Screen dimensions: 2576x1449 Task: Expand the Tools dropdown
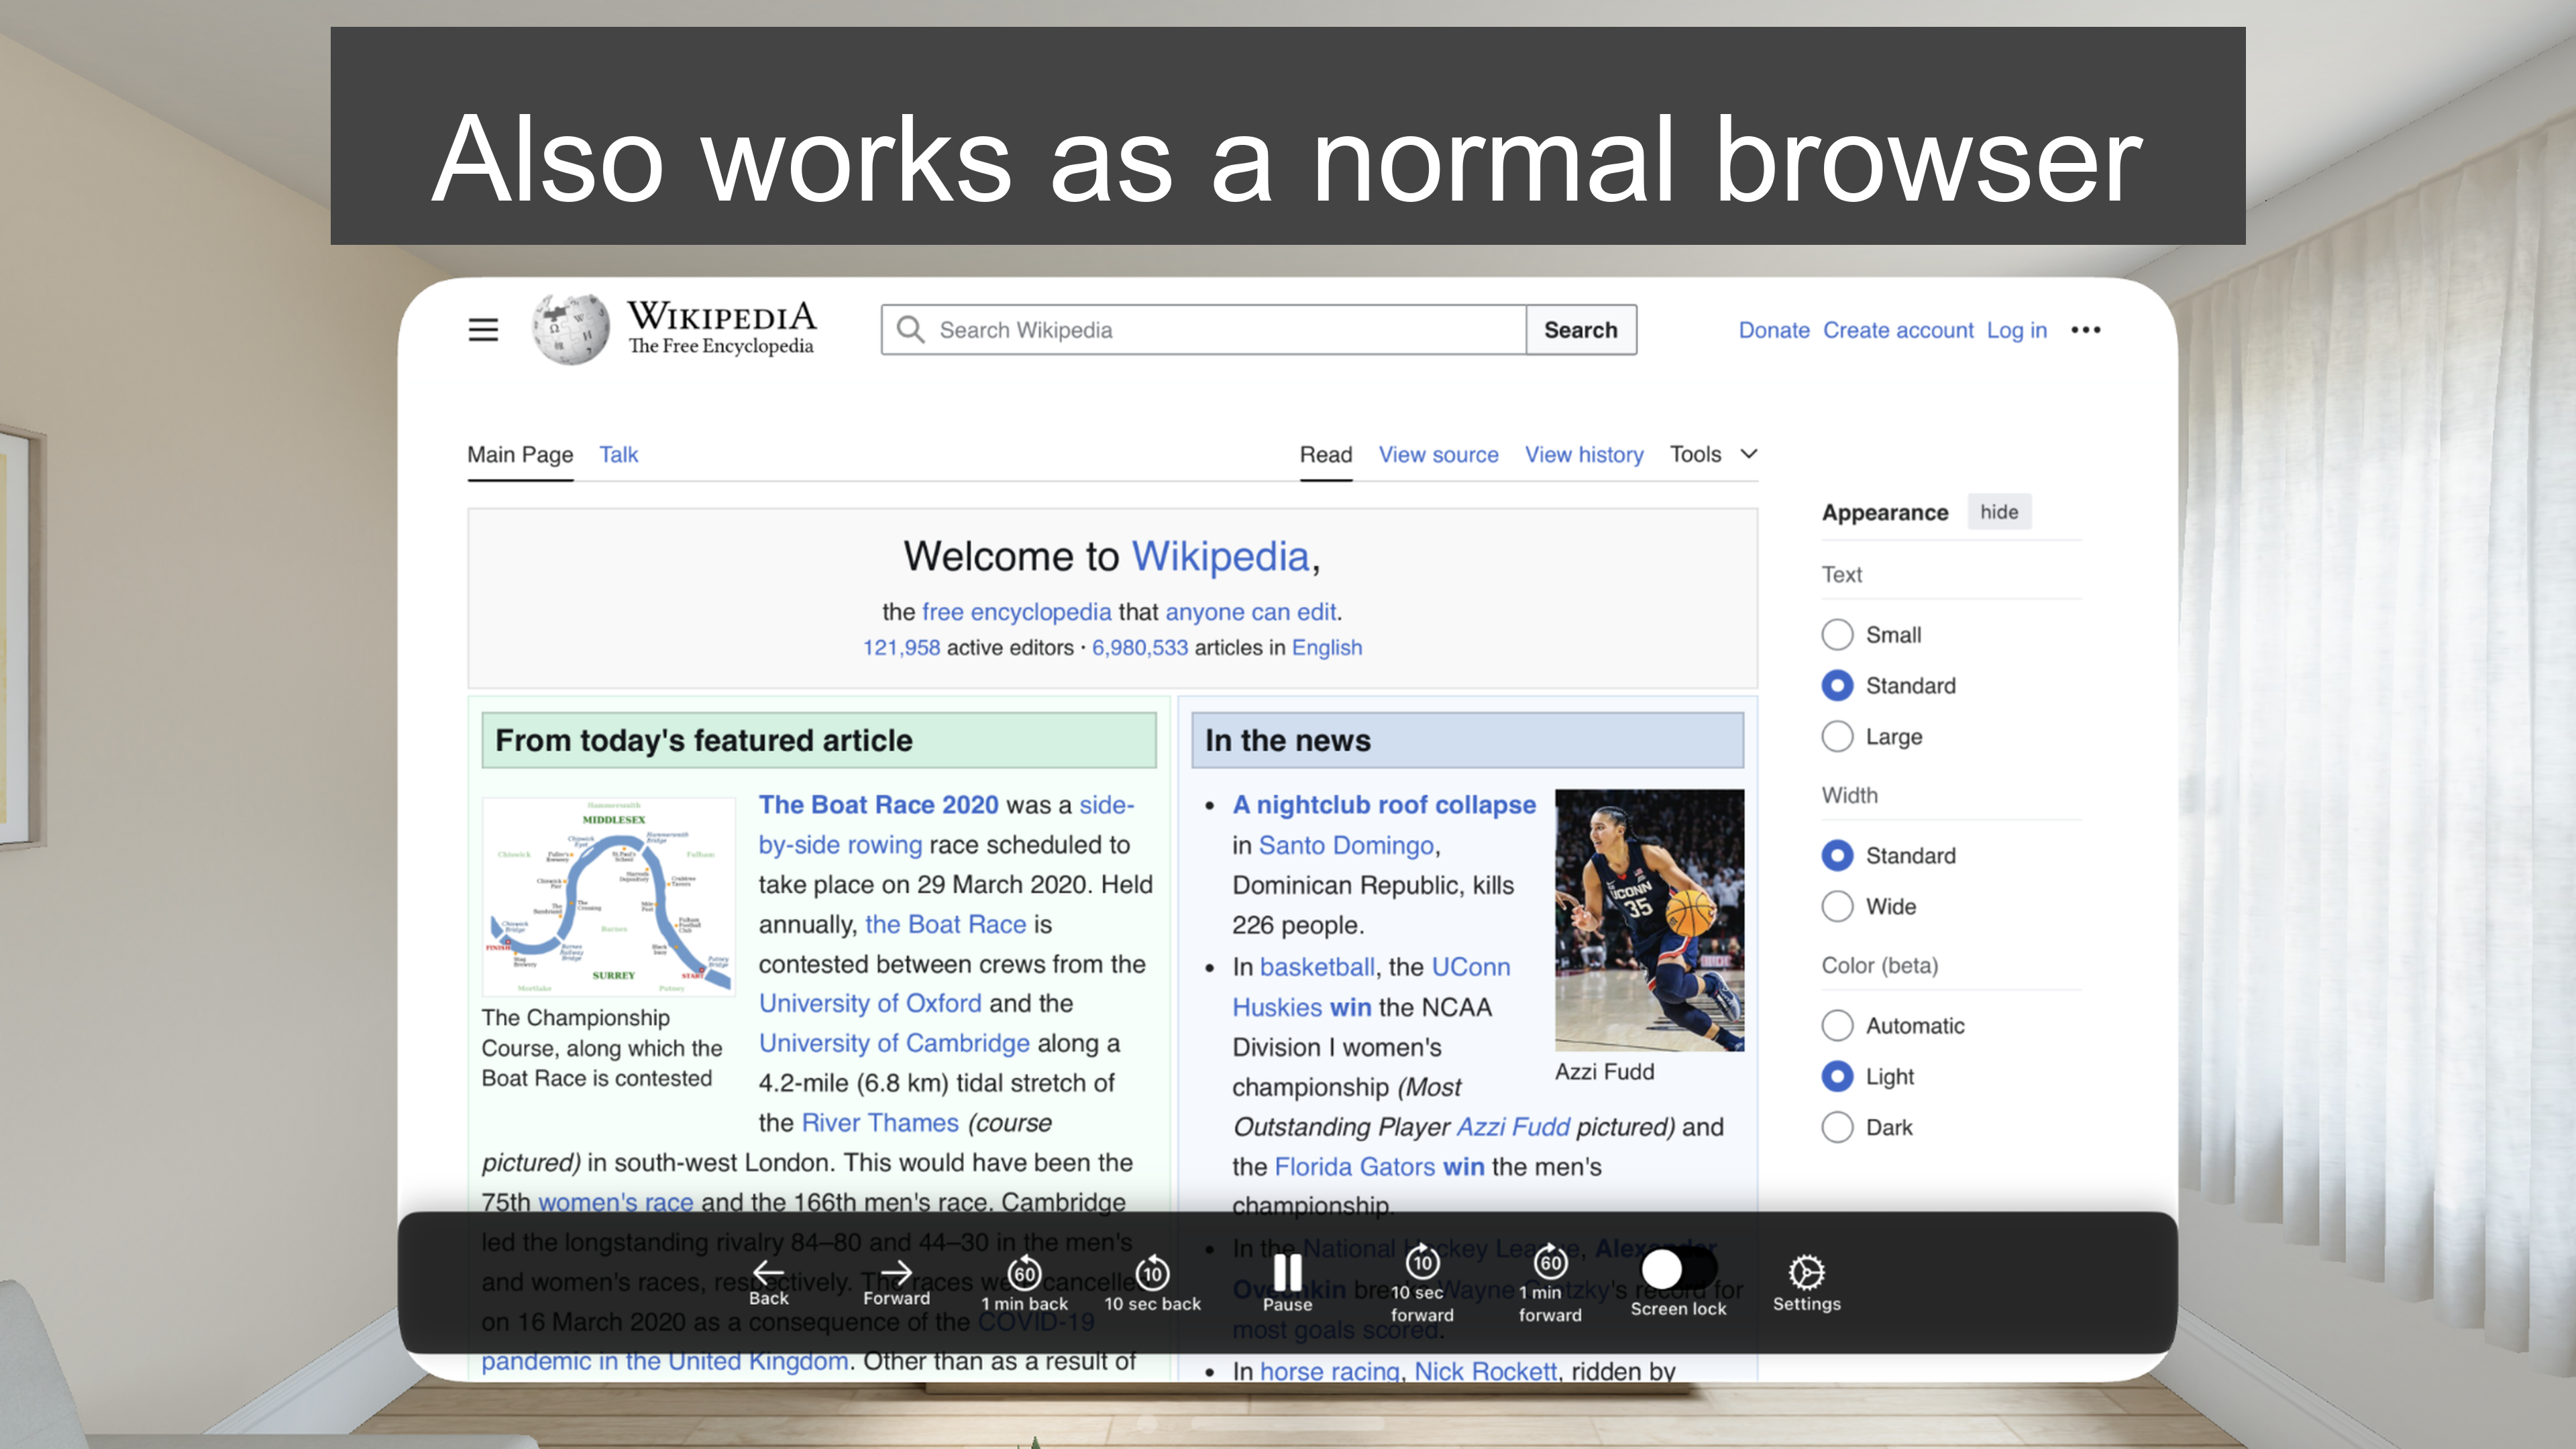(x=1713, y=454)
